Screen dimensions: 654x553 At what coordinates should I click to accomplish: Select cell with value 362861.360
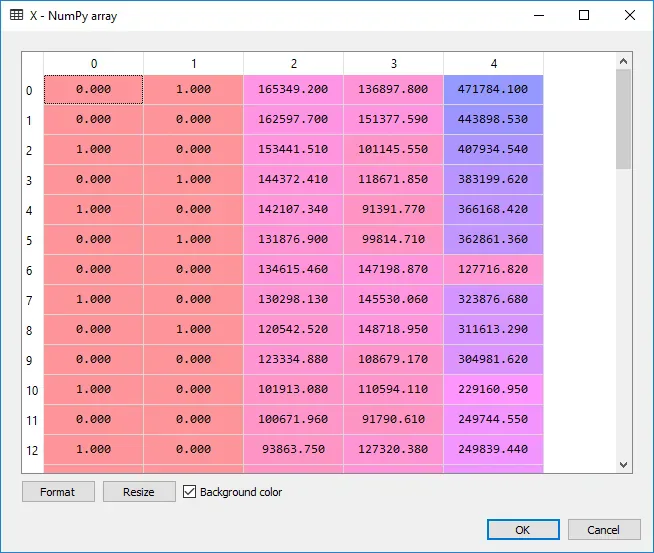tap(494, 240)
